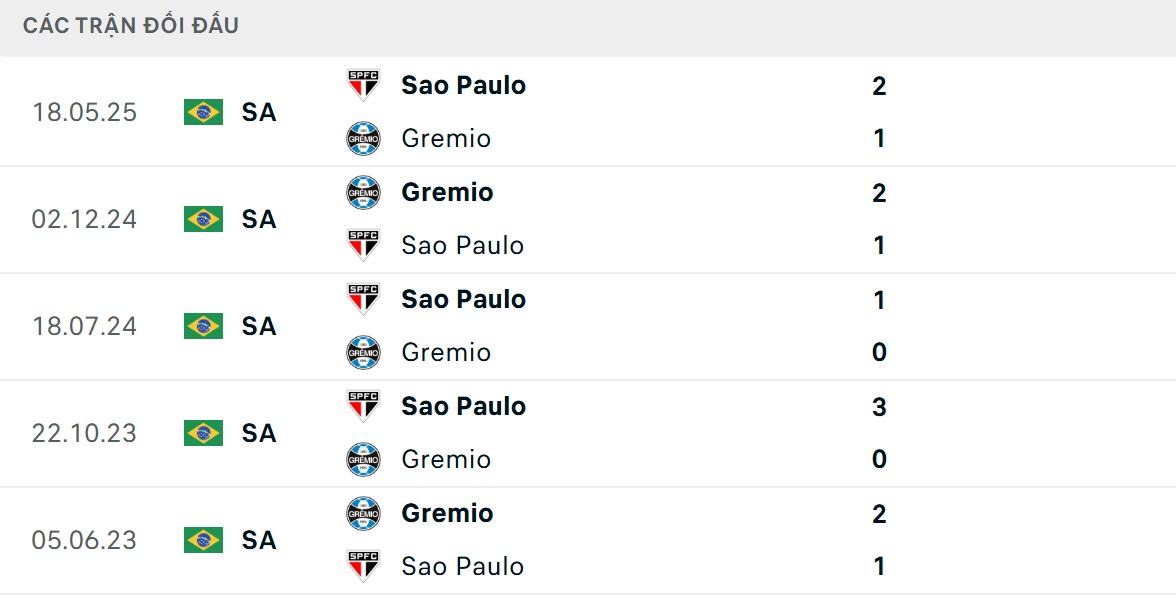1176x615 pixels.
Task: Click Gremio crest in 02.12.24 match
Action: 363,192
